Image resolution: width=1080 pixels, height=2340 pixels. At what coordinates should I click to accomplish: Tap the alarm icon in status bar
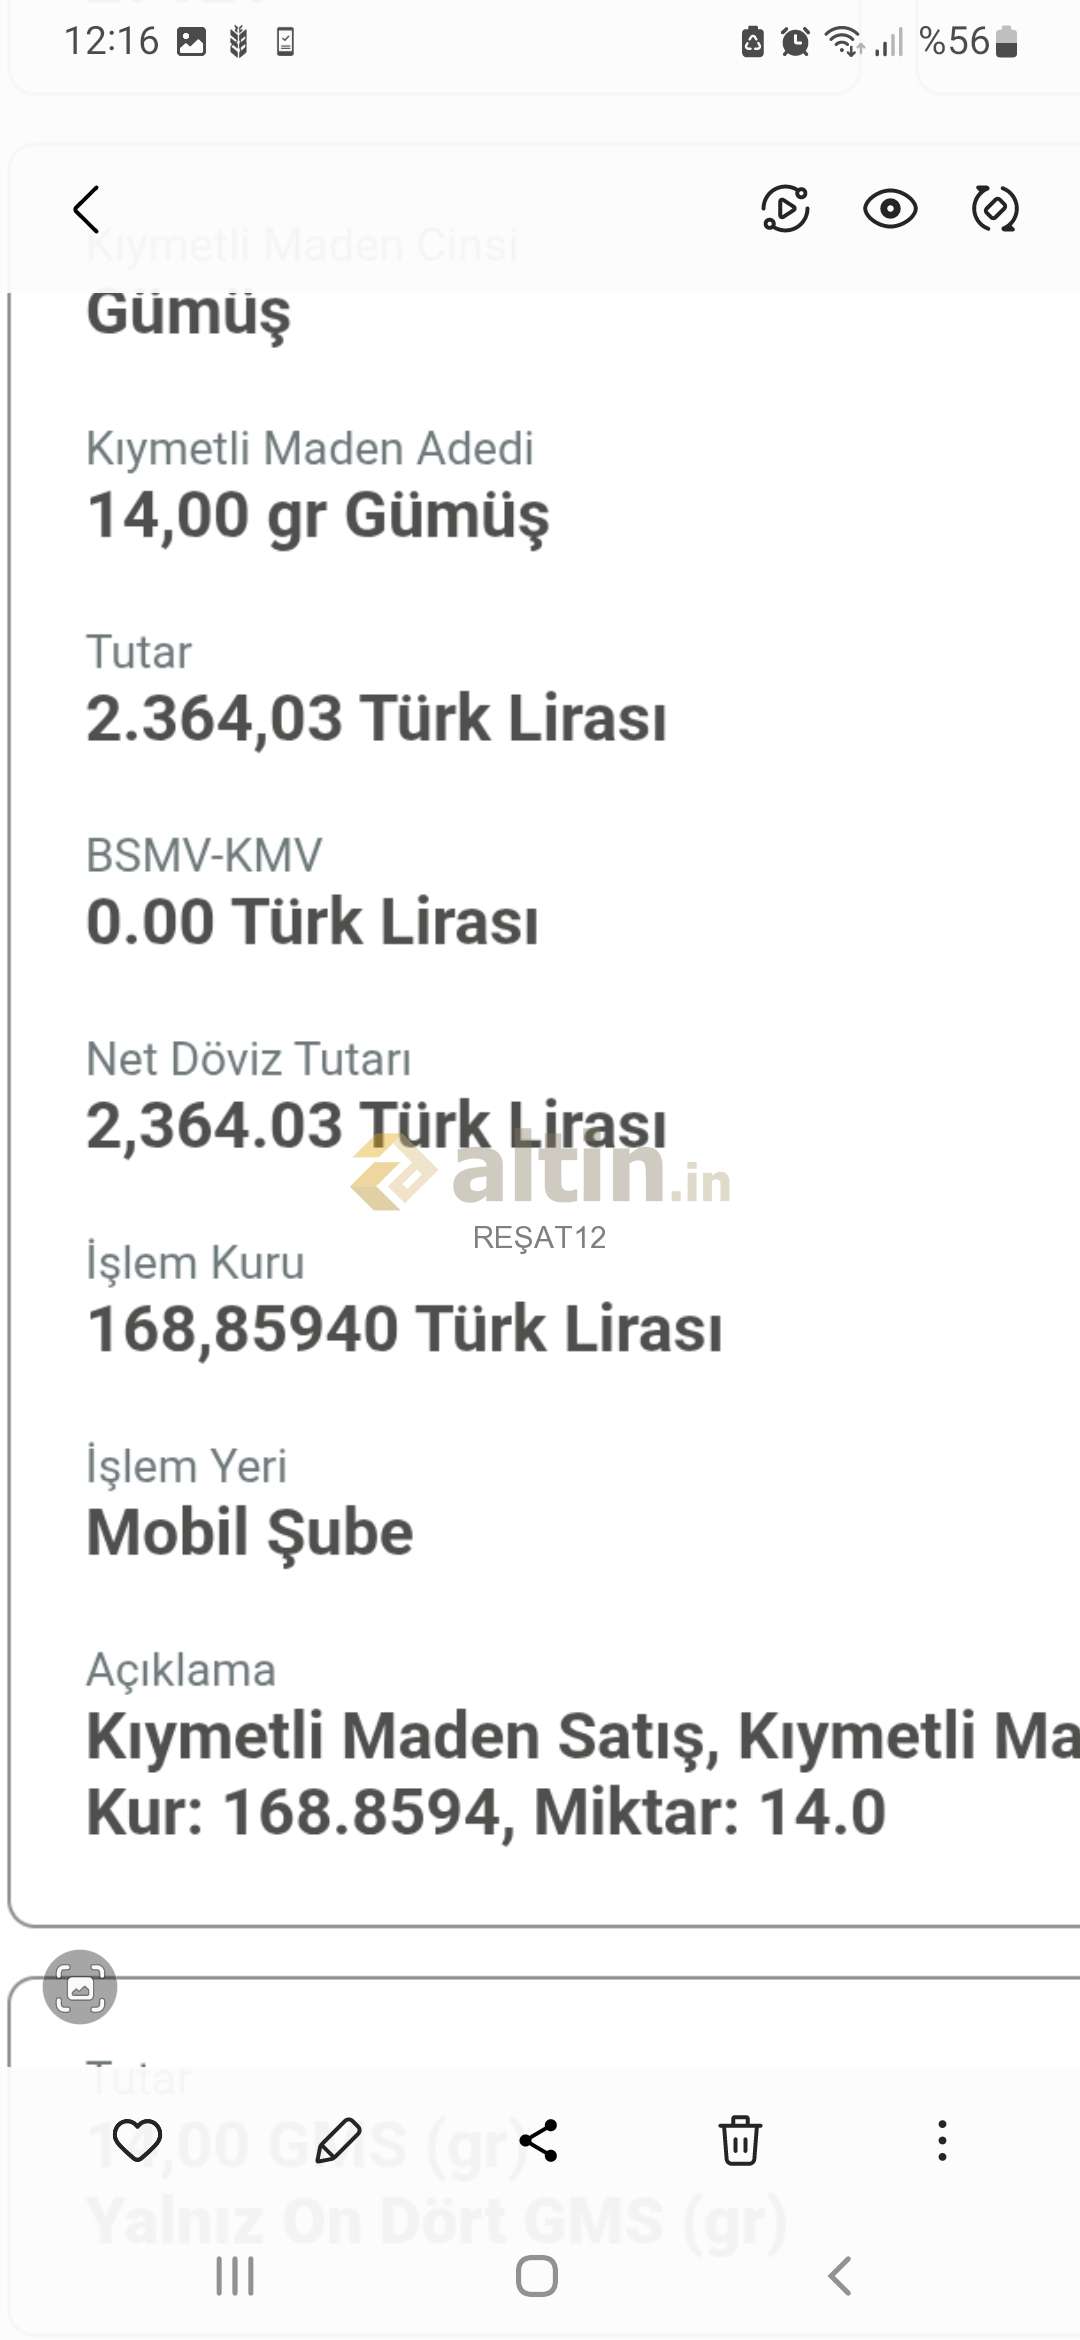point(795,42)
